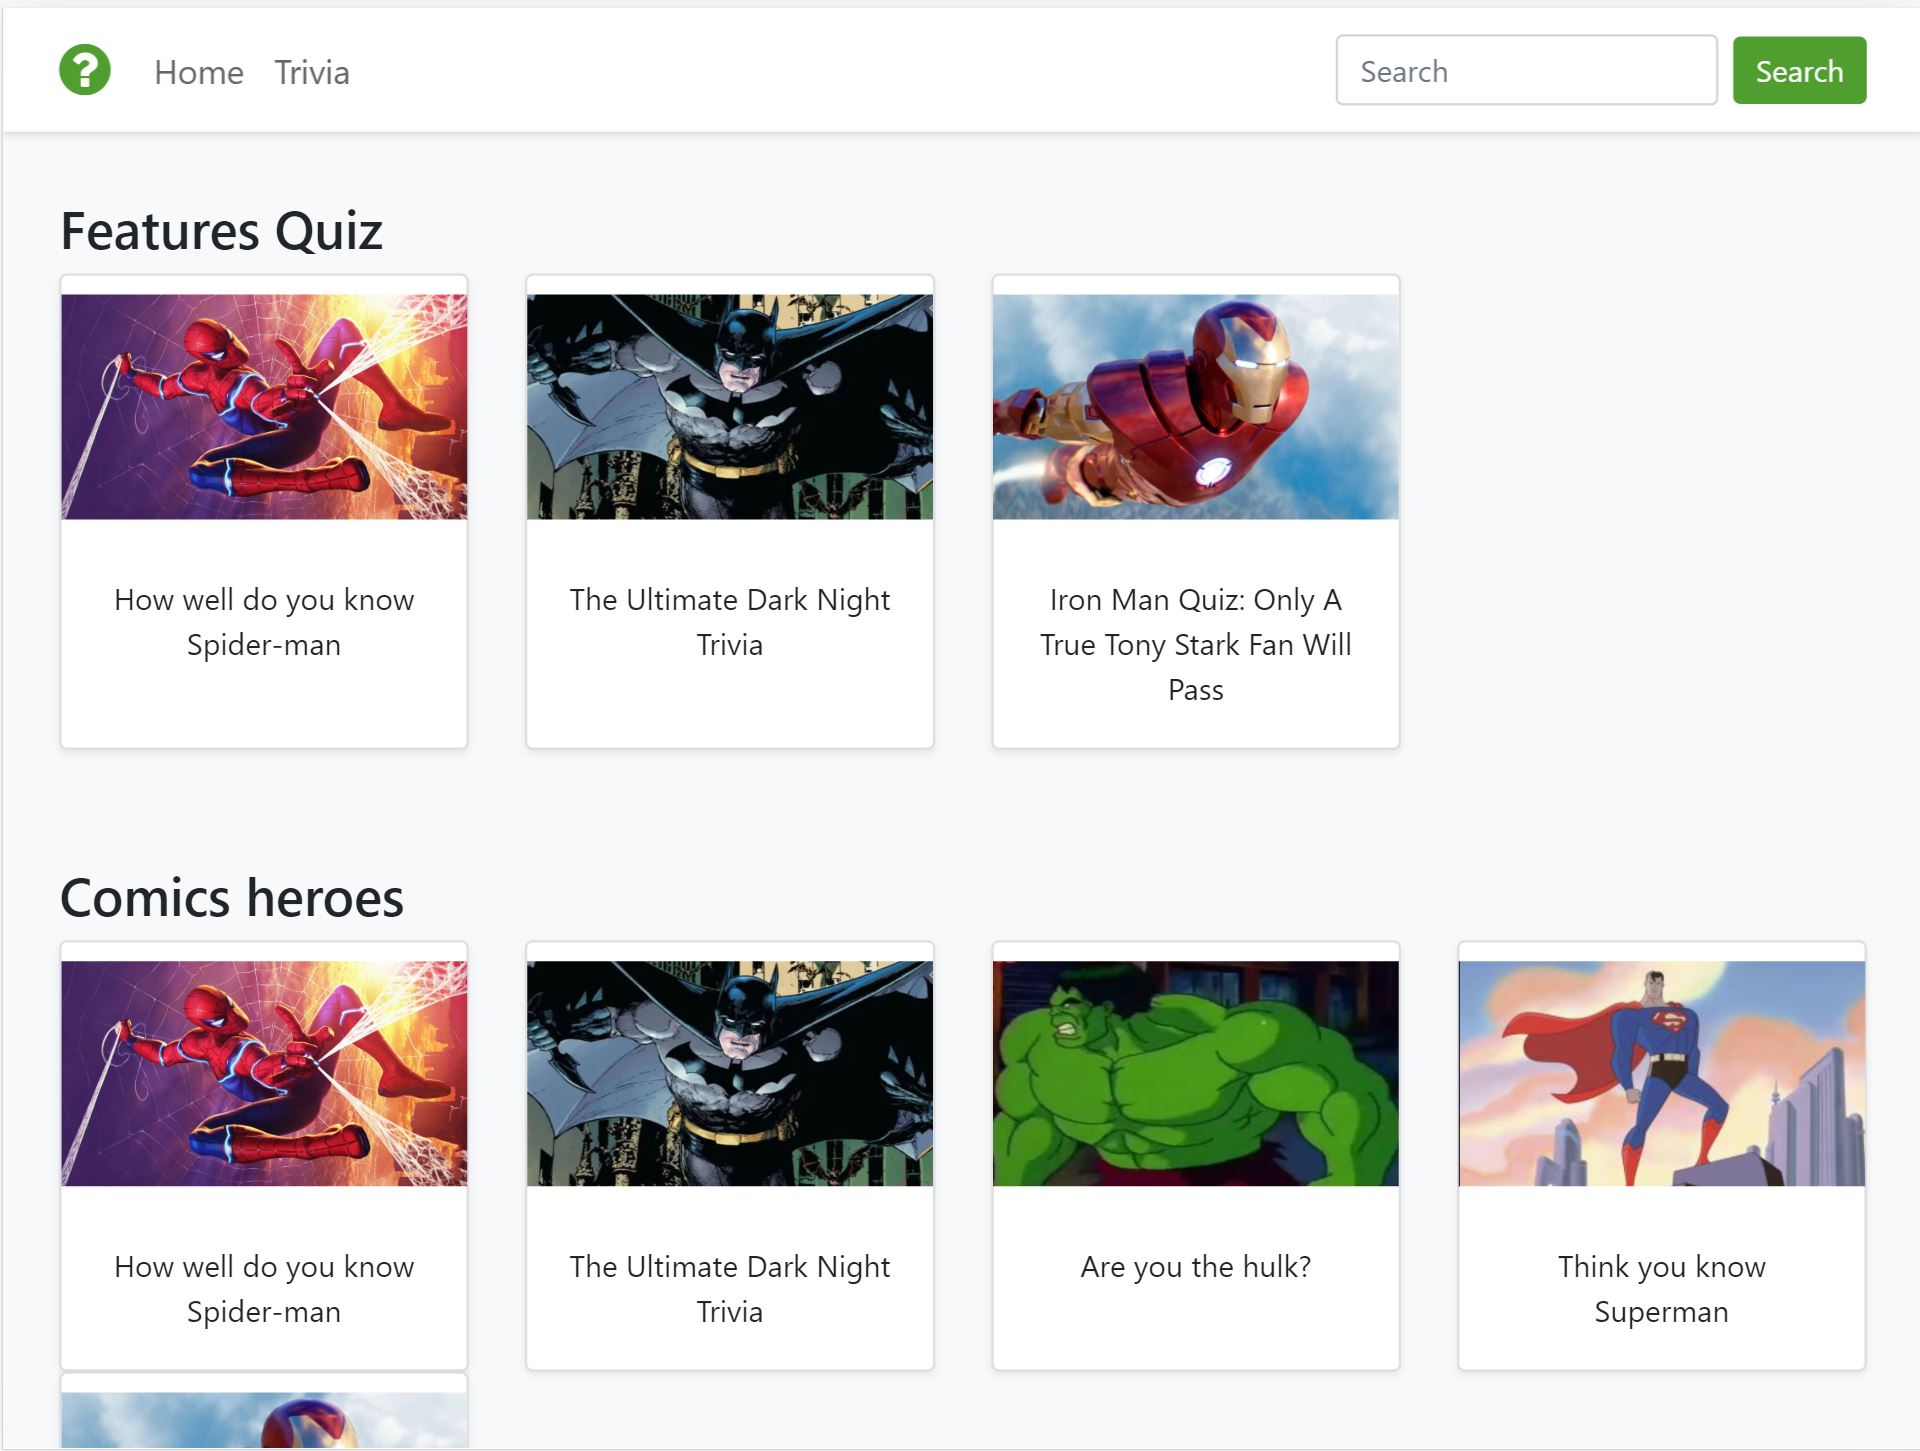The width and height of the screenshot is (1920, 1451).
Task: Open featured Batman quiz image
Action: coord(730,406)
